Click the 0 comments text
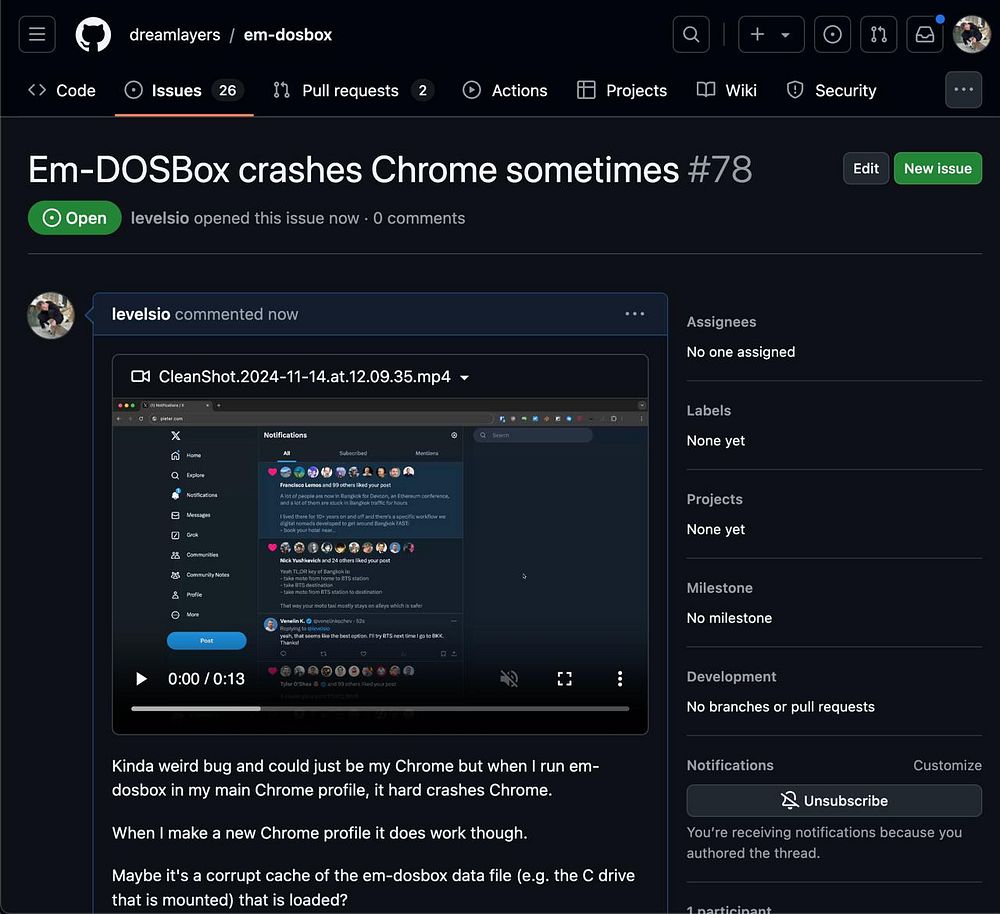The width and height of the screenshot is (1000, 914). tap(419, 218)
